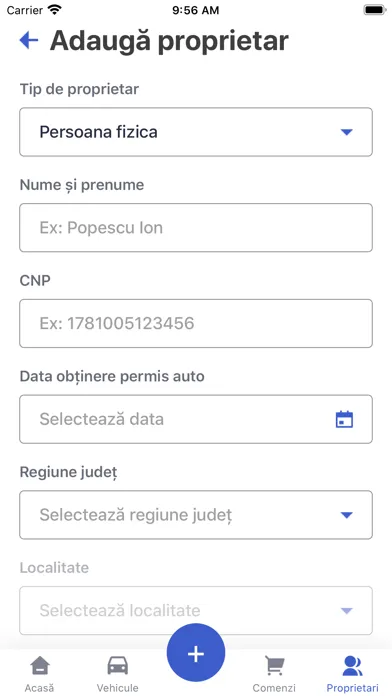Open Selectează regiune județ dropdown
This screenshot has width=392, height=696.
pos(196,515)
